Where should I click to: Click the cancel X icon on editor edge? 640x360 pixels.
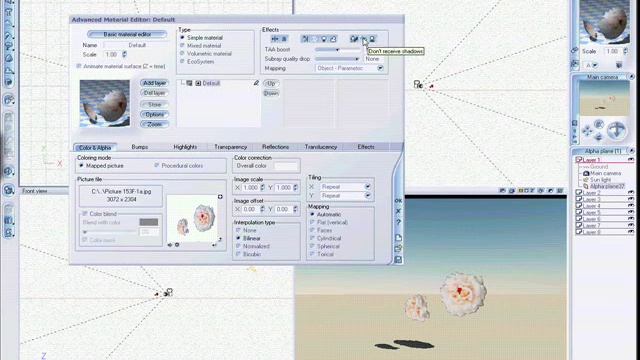click(x=398, y=211)
